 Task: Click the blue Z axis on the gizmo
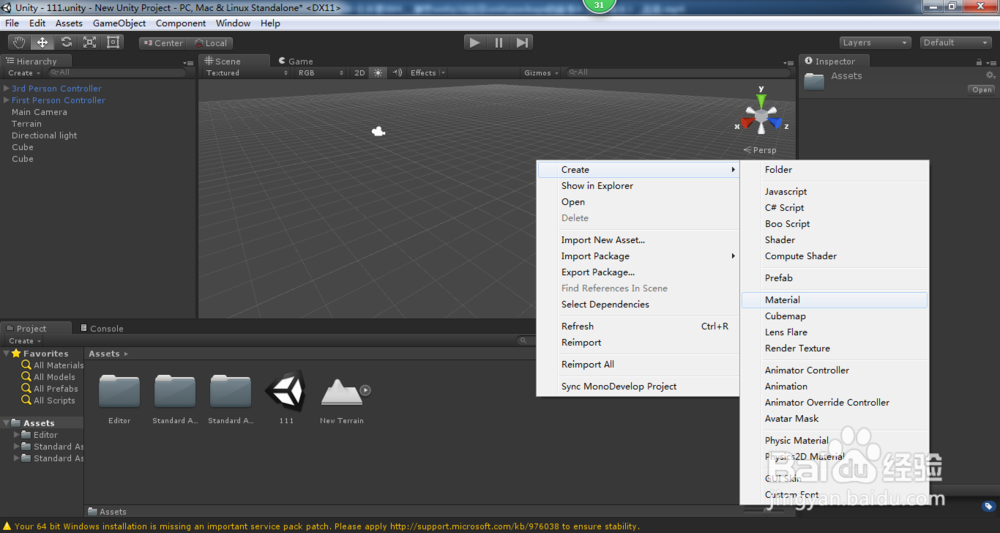pyautogui.click(x=776, y=122)
